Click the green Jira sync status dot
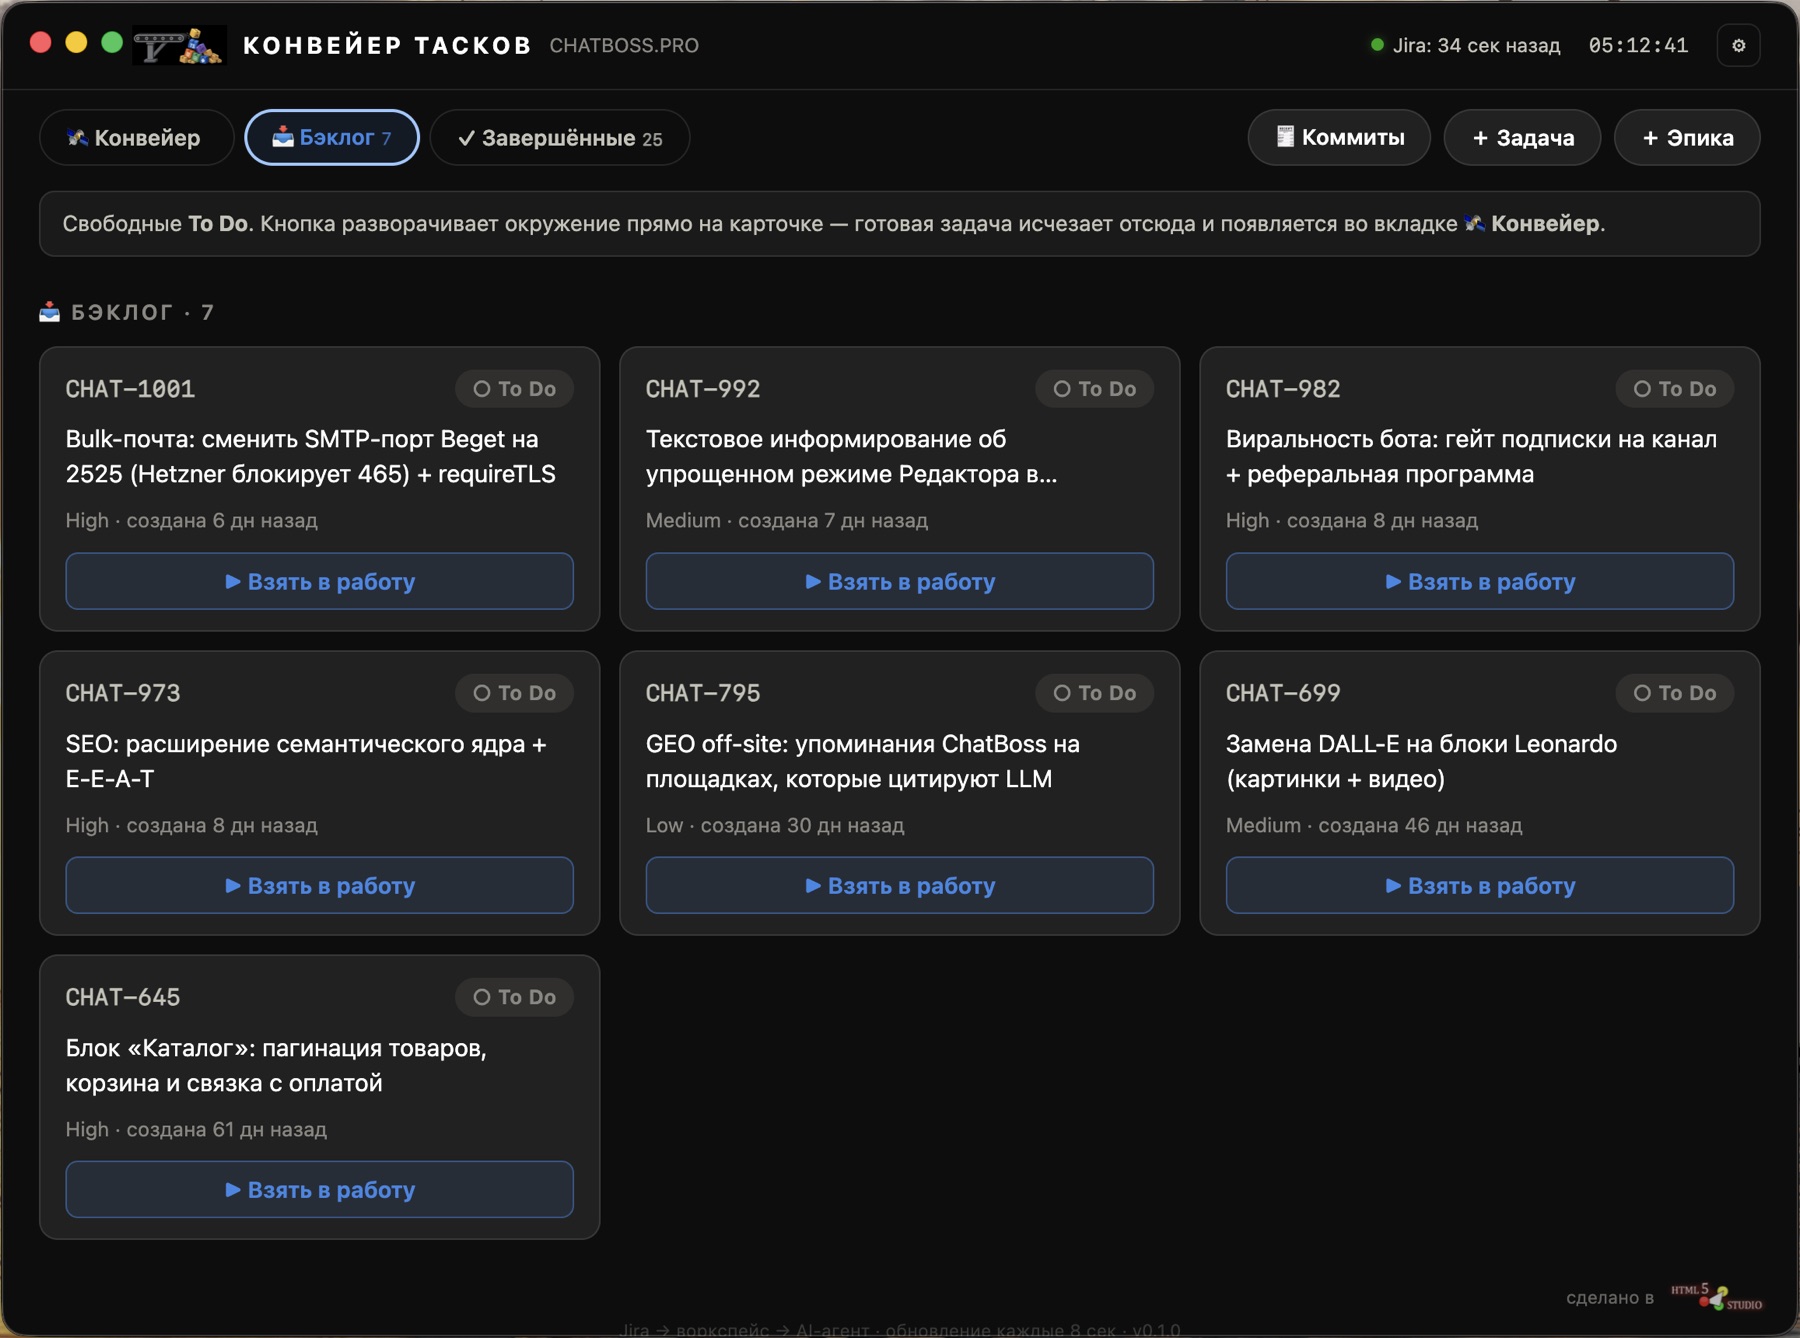Image resolution: width=1800 pixels, height=1338 pixels. pyautogui.click(x=1377, y=45)
